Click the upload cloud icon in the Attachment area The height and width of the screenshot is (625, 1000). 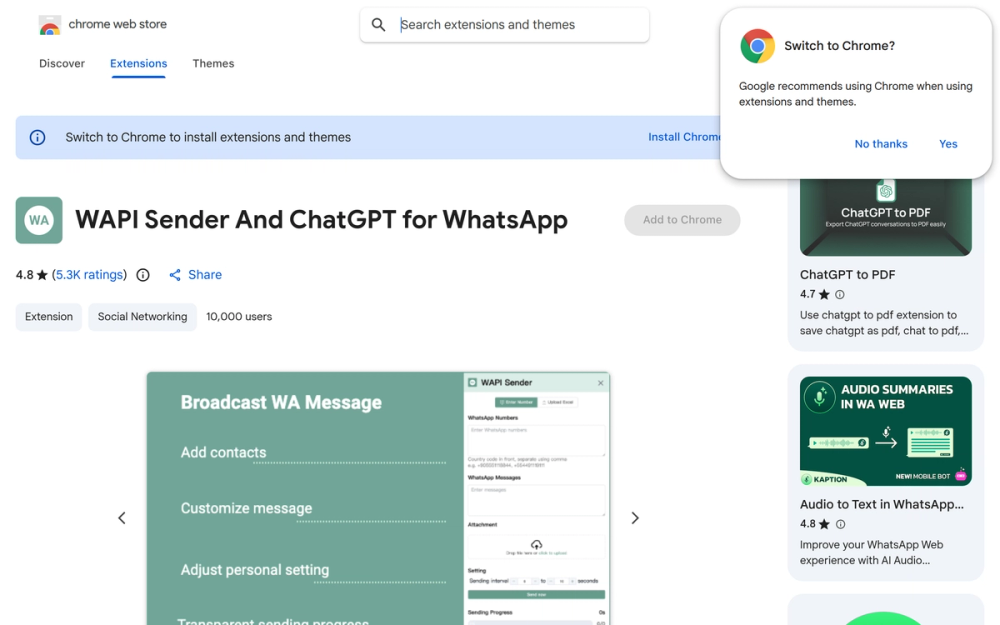point(535,544)
